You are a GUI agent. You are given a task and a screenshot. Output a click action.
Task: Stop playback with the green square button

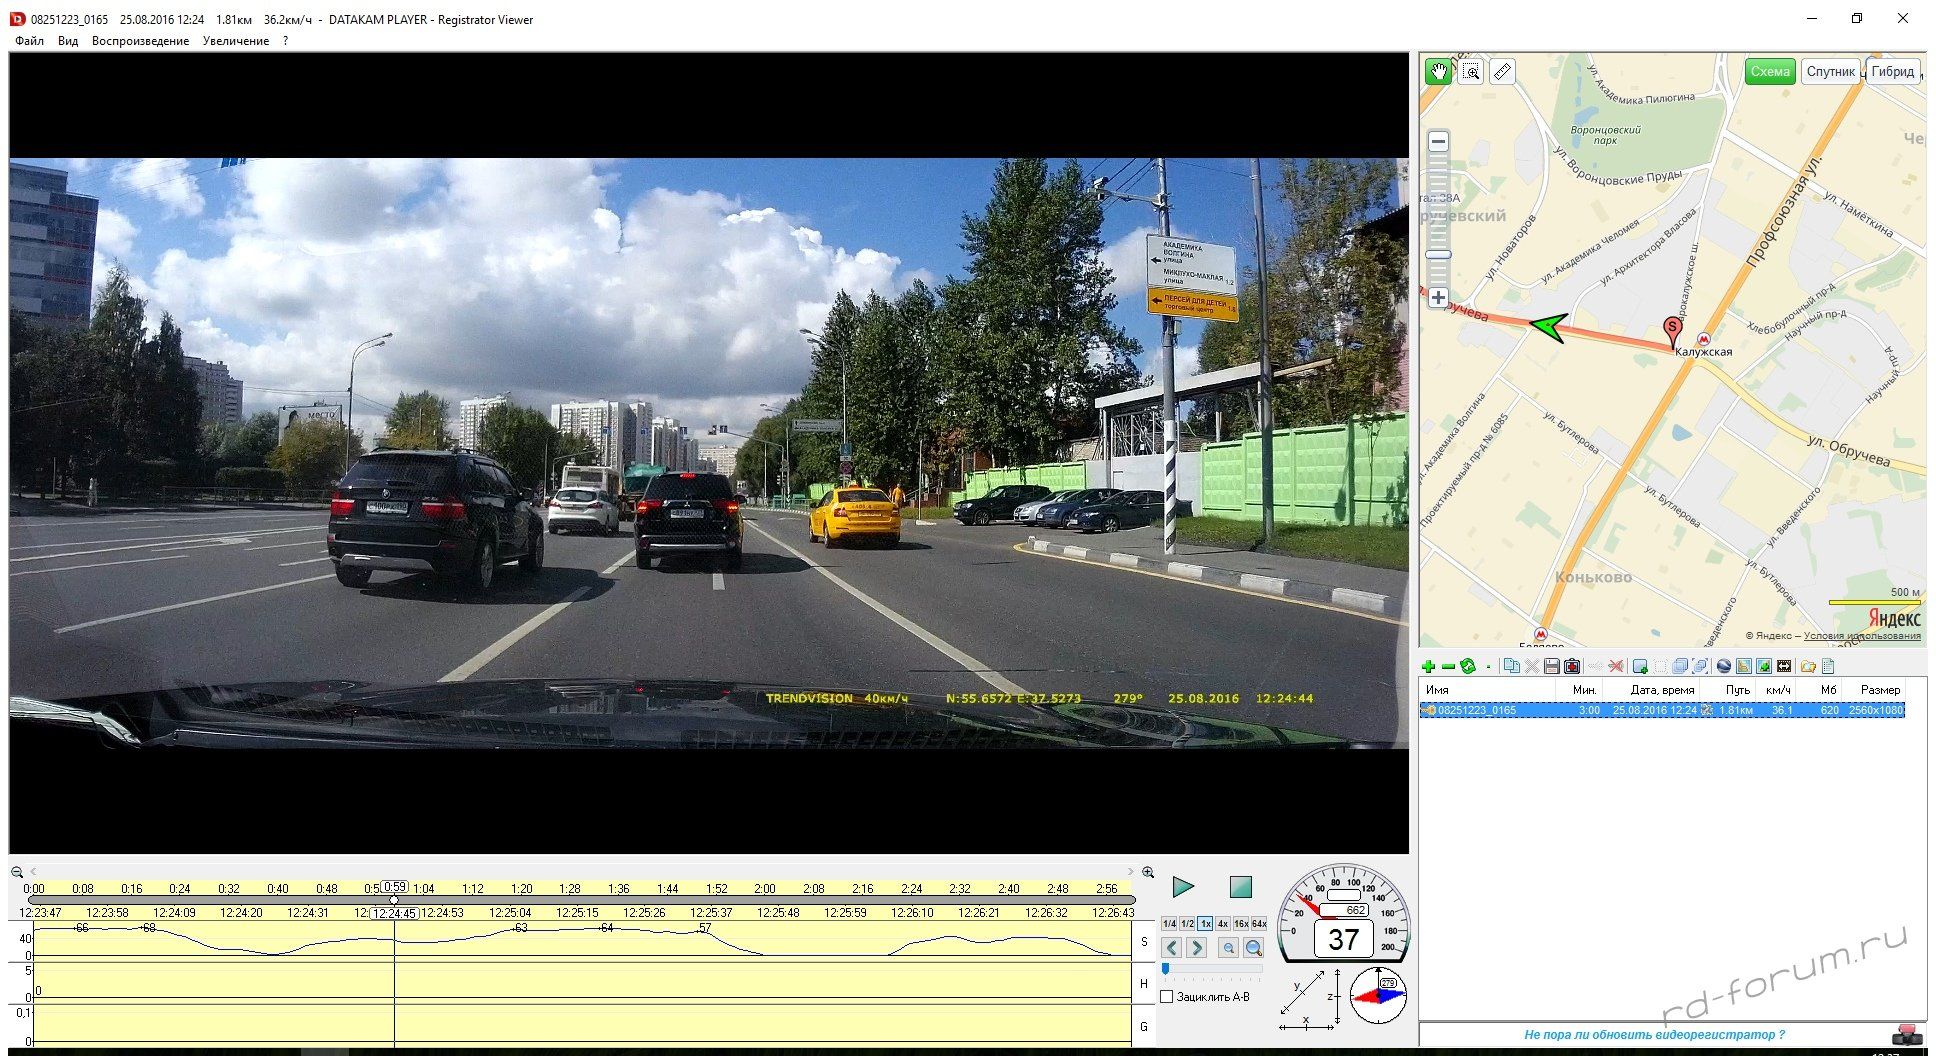click(1240, 887)
